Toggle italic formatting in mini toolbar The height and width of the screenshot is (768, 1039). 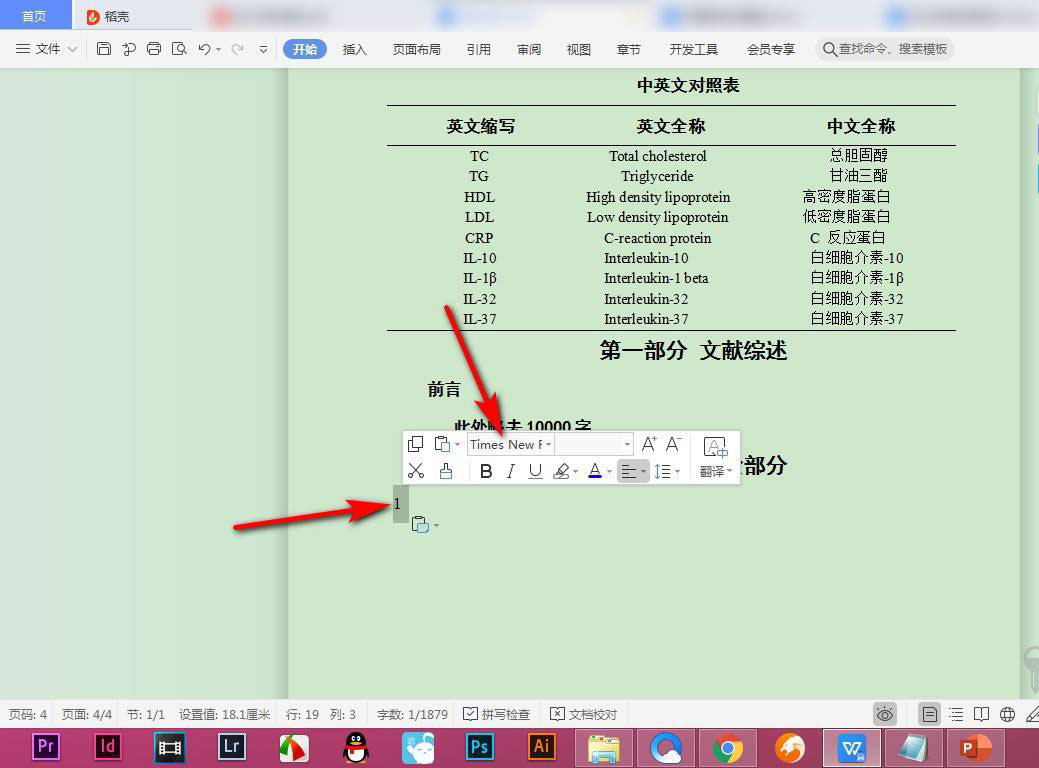(x=511, y=471)
